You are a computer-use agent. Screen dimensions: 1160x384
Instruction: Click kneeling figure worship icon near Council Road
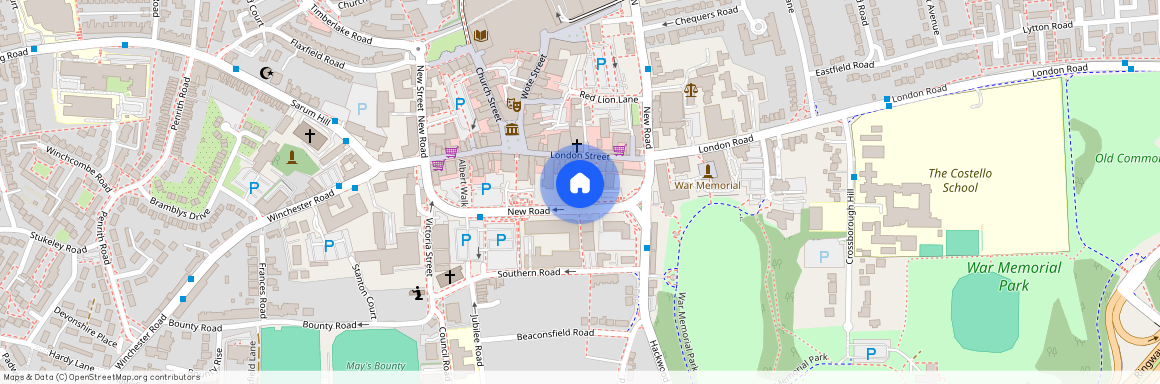(x=419, y=293)
